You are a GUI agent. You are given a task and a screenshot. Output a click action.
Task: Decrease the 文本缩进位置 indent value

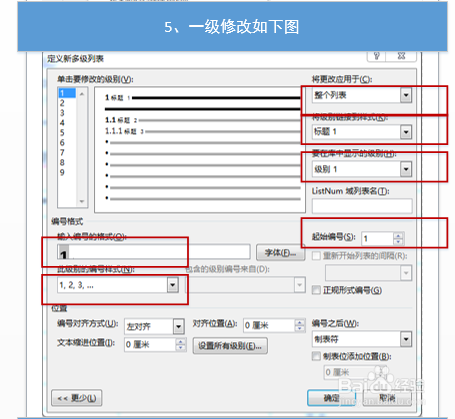click(180, 348)
